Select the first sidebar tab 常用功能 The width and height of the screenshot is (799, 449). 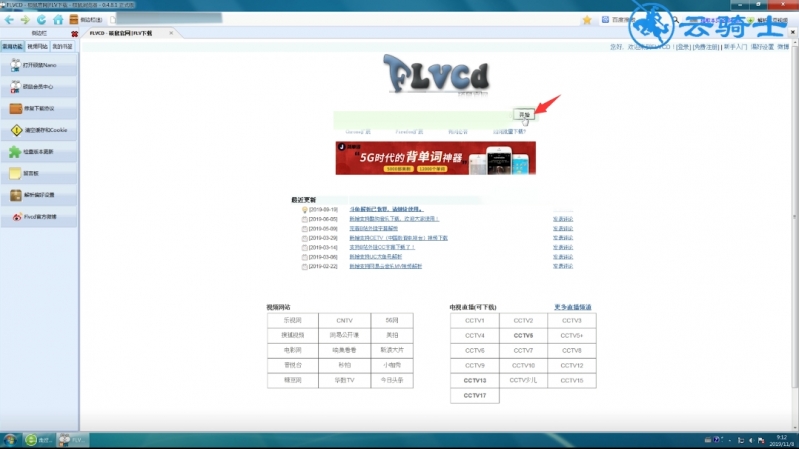click(12, 46)
